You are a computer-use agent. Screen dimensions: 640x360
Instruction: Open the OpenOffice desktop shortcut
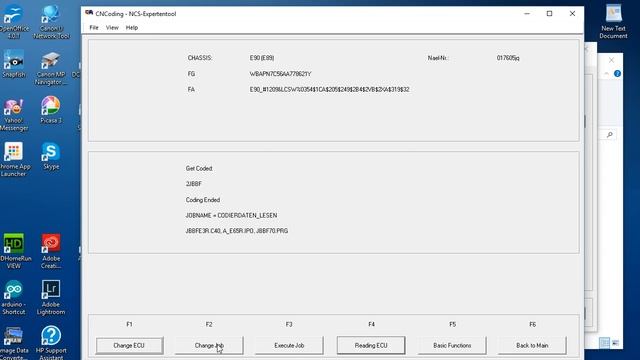coord(13,22)
